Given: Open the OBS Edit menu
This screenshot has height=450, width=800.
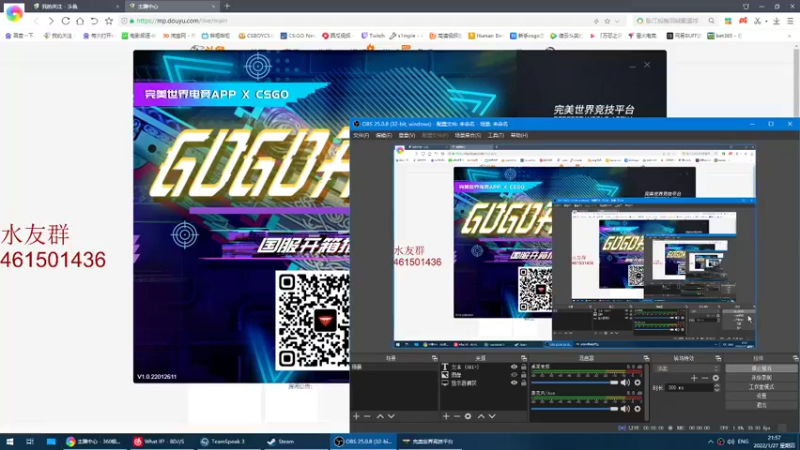Looking at the screenshot, I should pos(384,135).
